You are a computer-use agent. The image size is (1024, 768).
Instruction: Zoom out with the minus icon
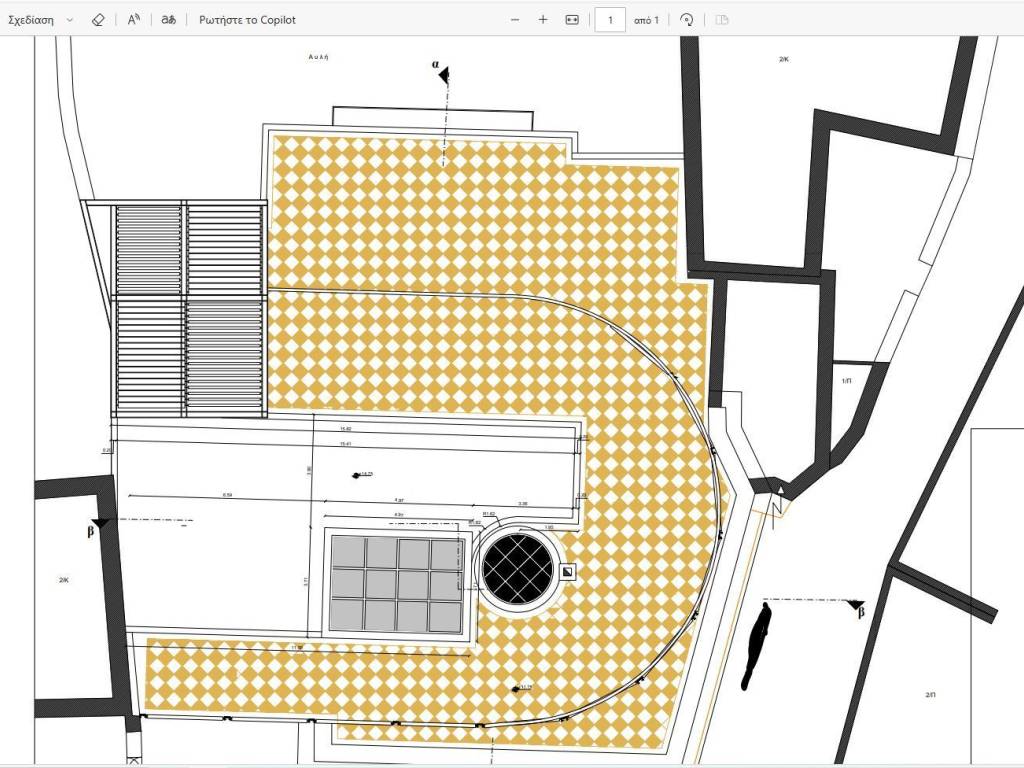pos(515,19)
